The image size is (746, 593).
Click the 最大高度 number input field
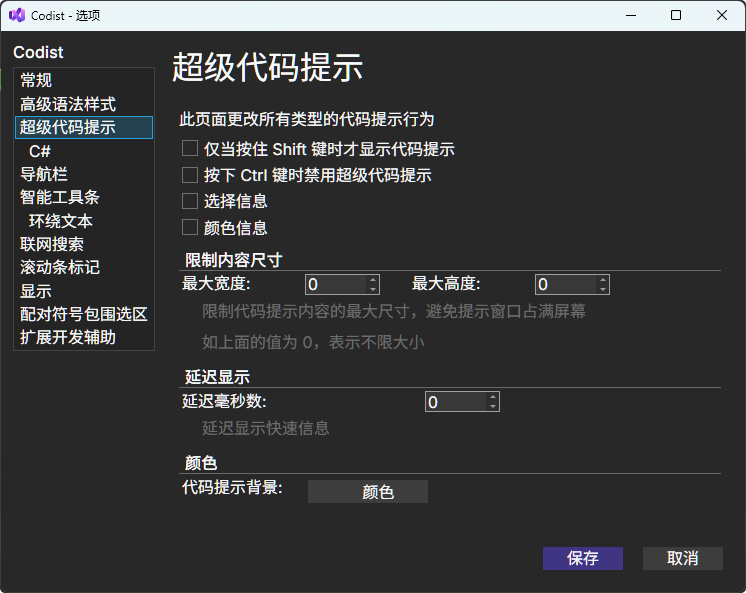point(564,285)
